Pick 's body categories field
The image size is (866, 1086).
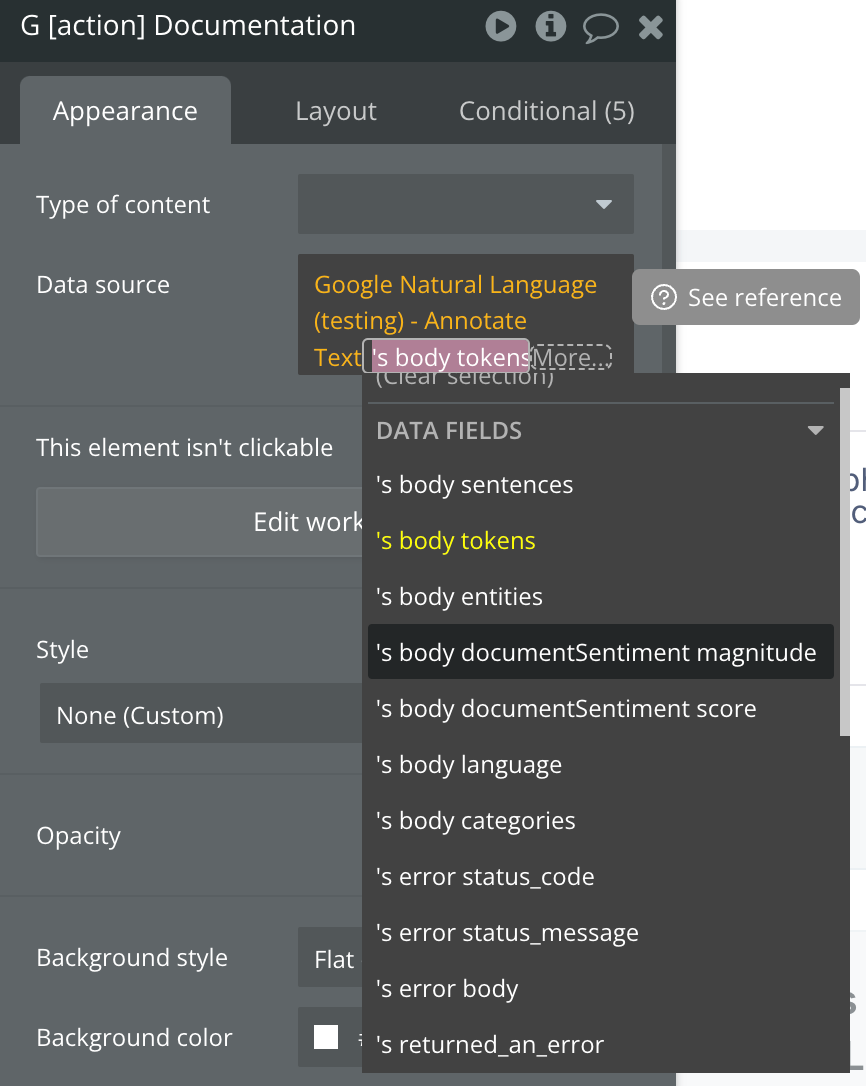[601, 821]
